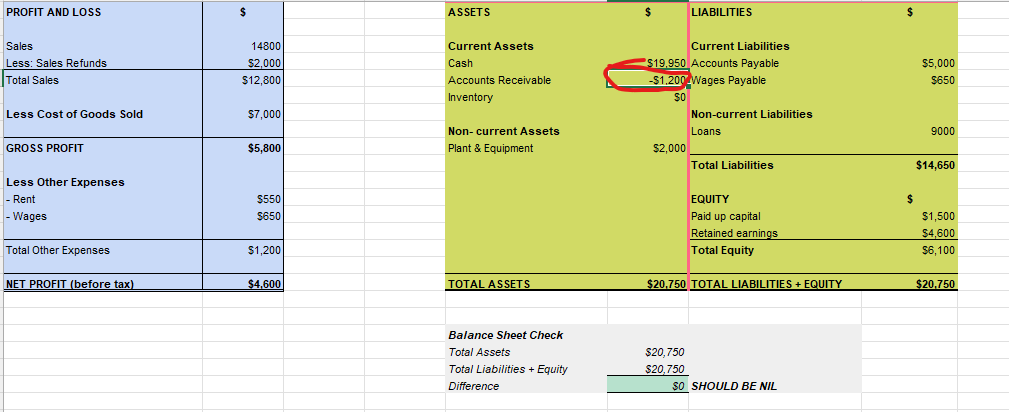Click the Paid up capital label
This screenshot has width=1009, height=412.
726,216
